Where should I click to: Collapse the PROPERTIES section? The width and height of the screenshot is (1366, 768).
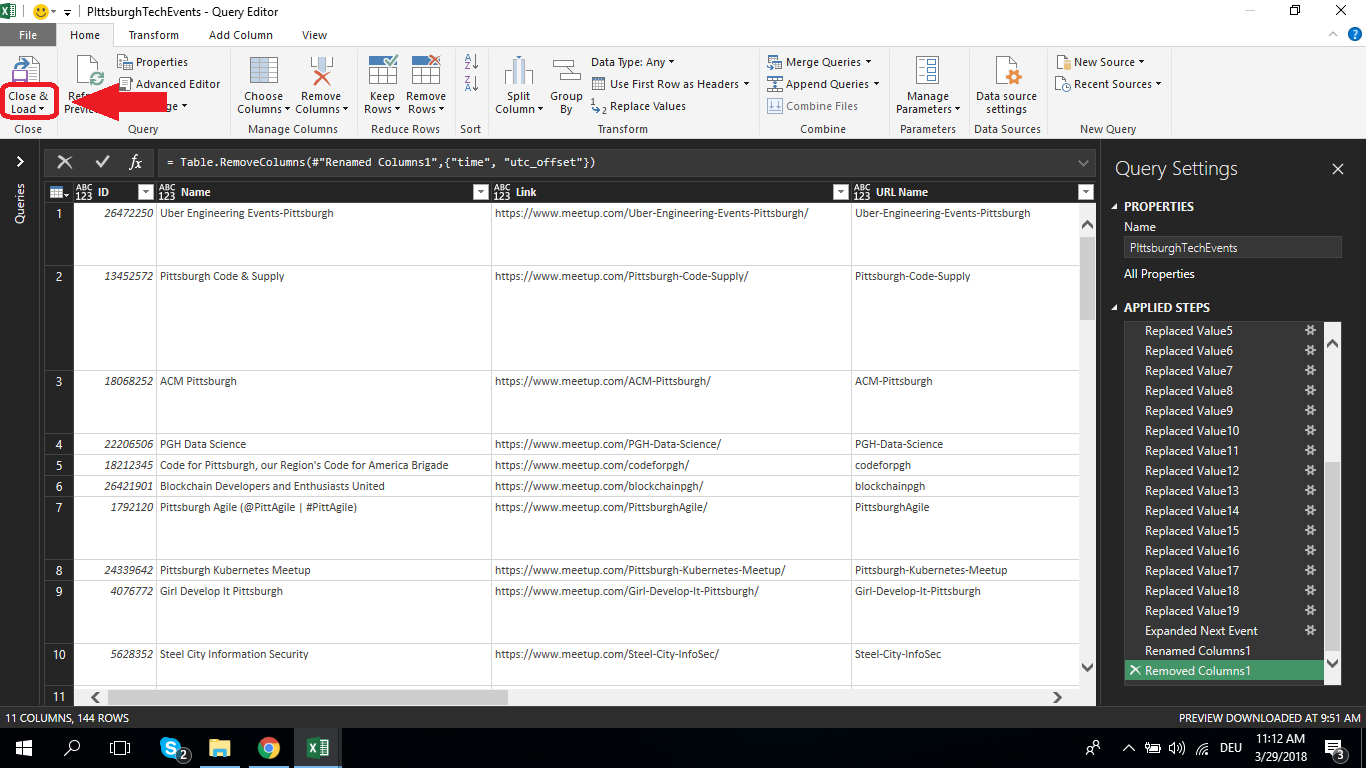coord(1116,207)
